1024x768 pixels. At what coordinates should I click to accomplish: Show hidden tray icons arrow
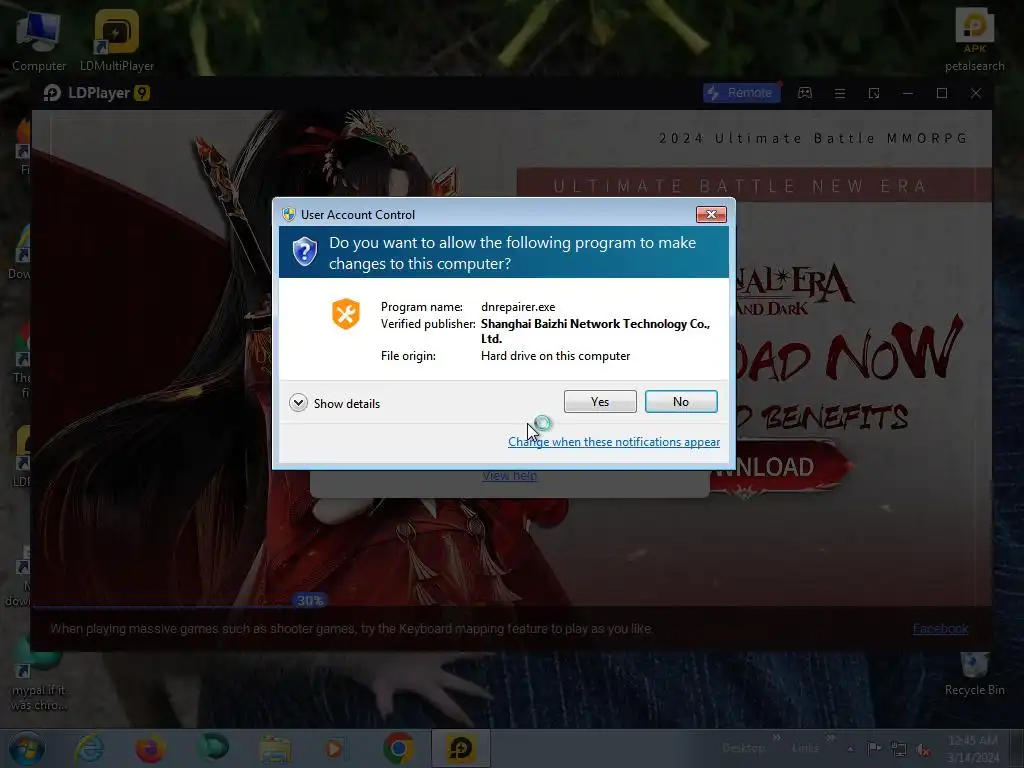[850, 749]
